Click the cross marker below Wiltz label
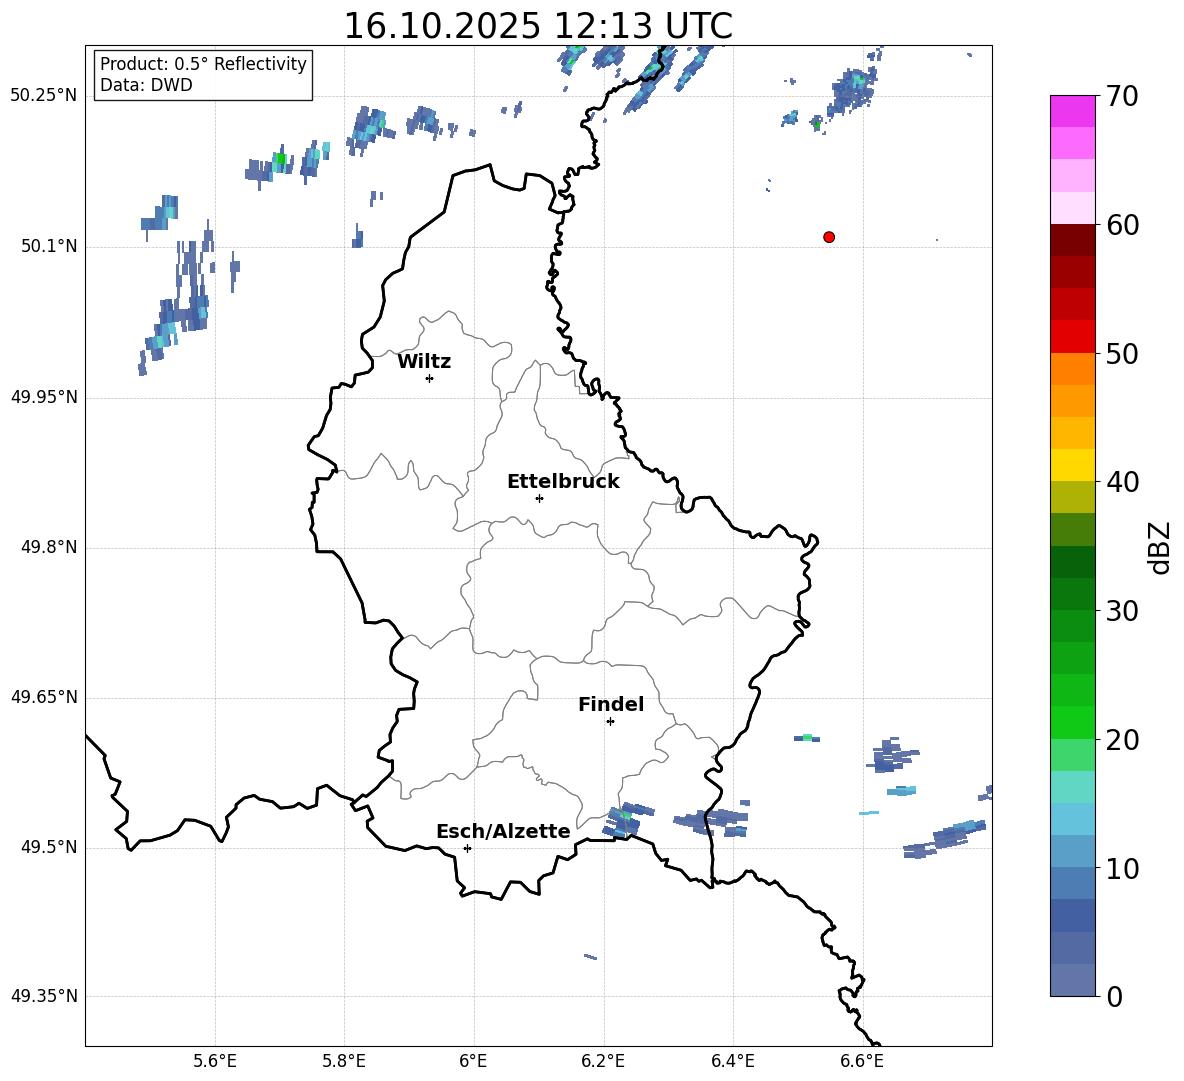 pyautogui.click(x=429, y=378)
